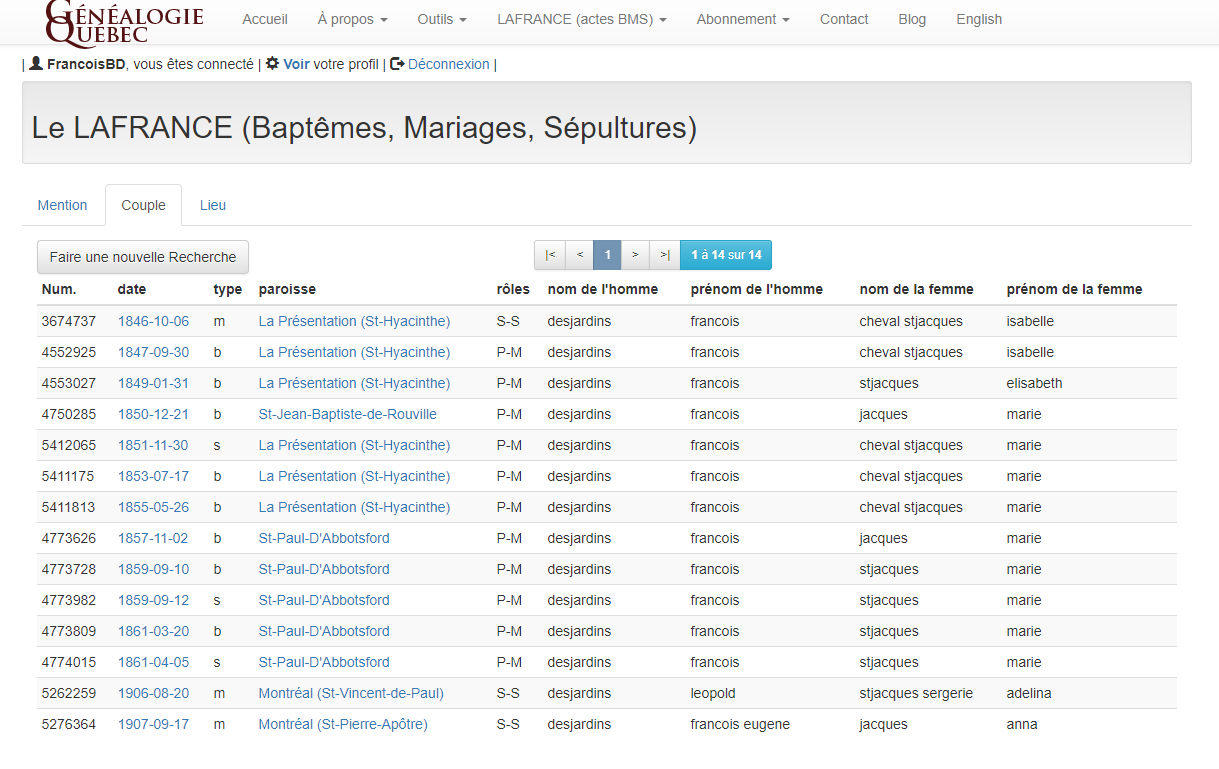The height and width of the screenshot is (769, 1219).
Task: Click the Montréal (St-Pierre-Apôtre) parish link
Action: pyautogui.click(x=343, y=724)
